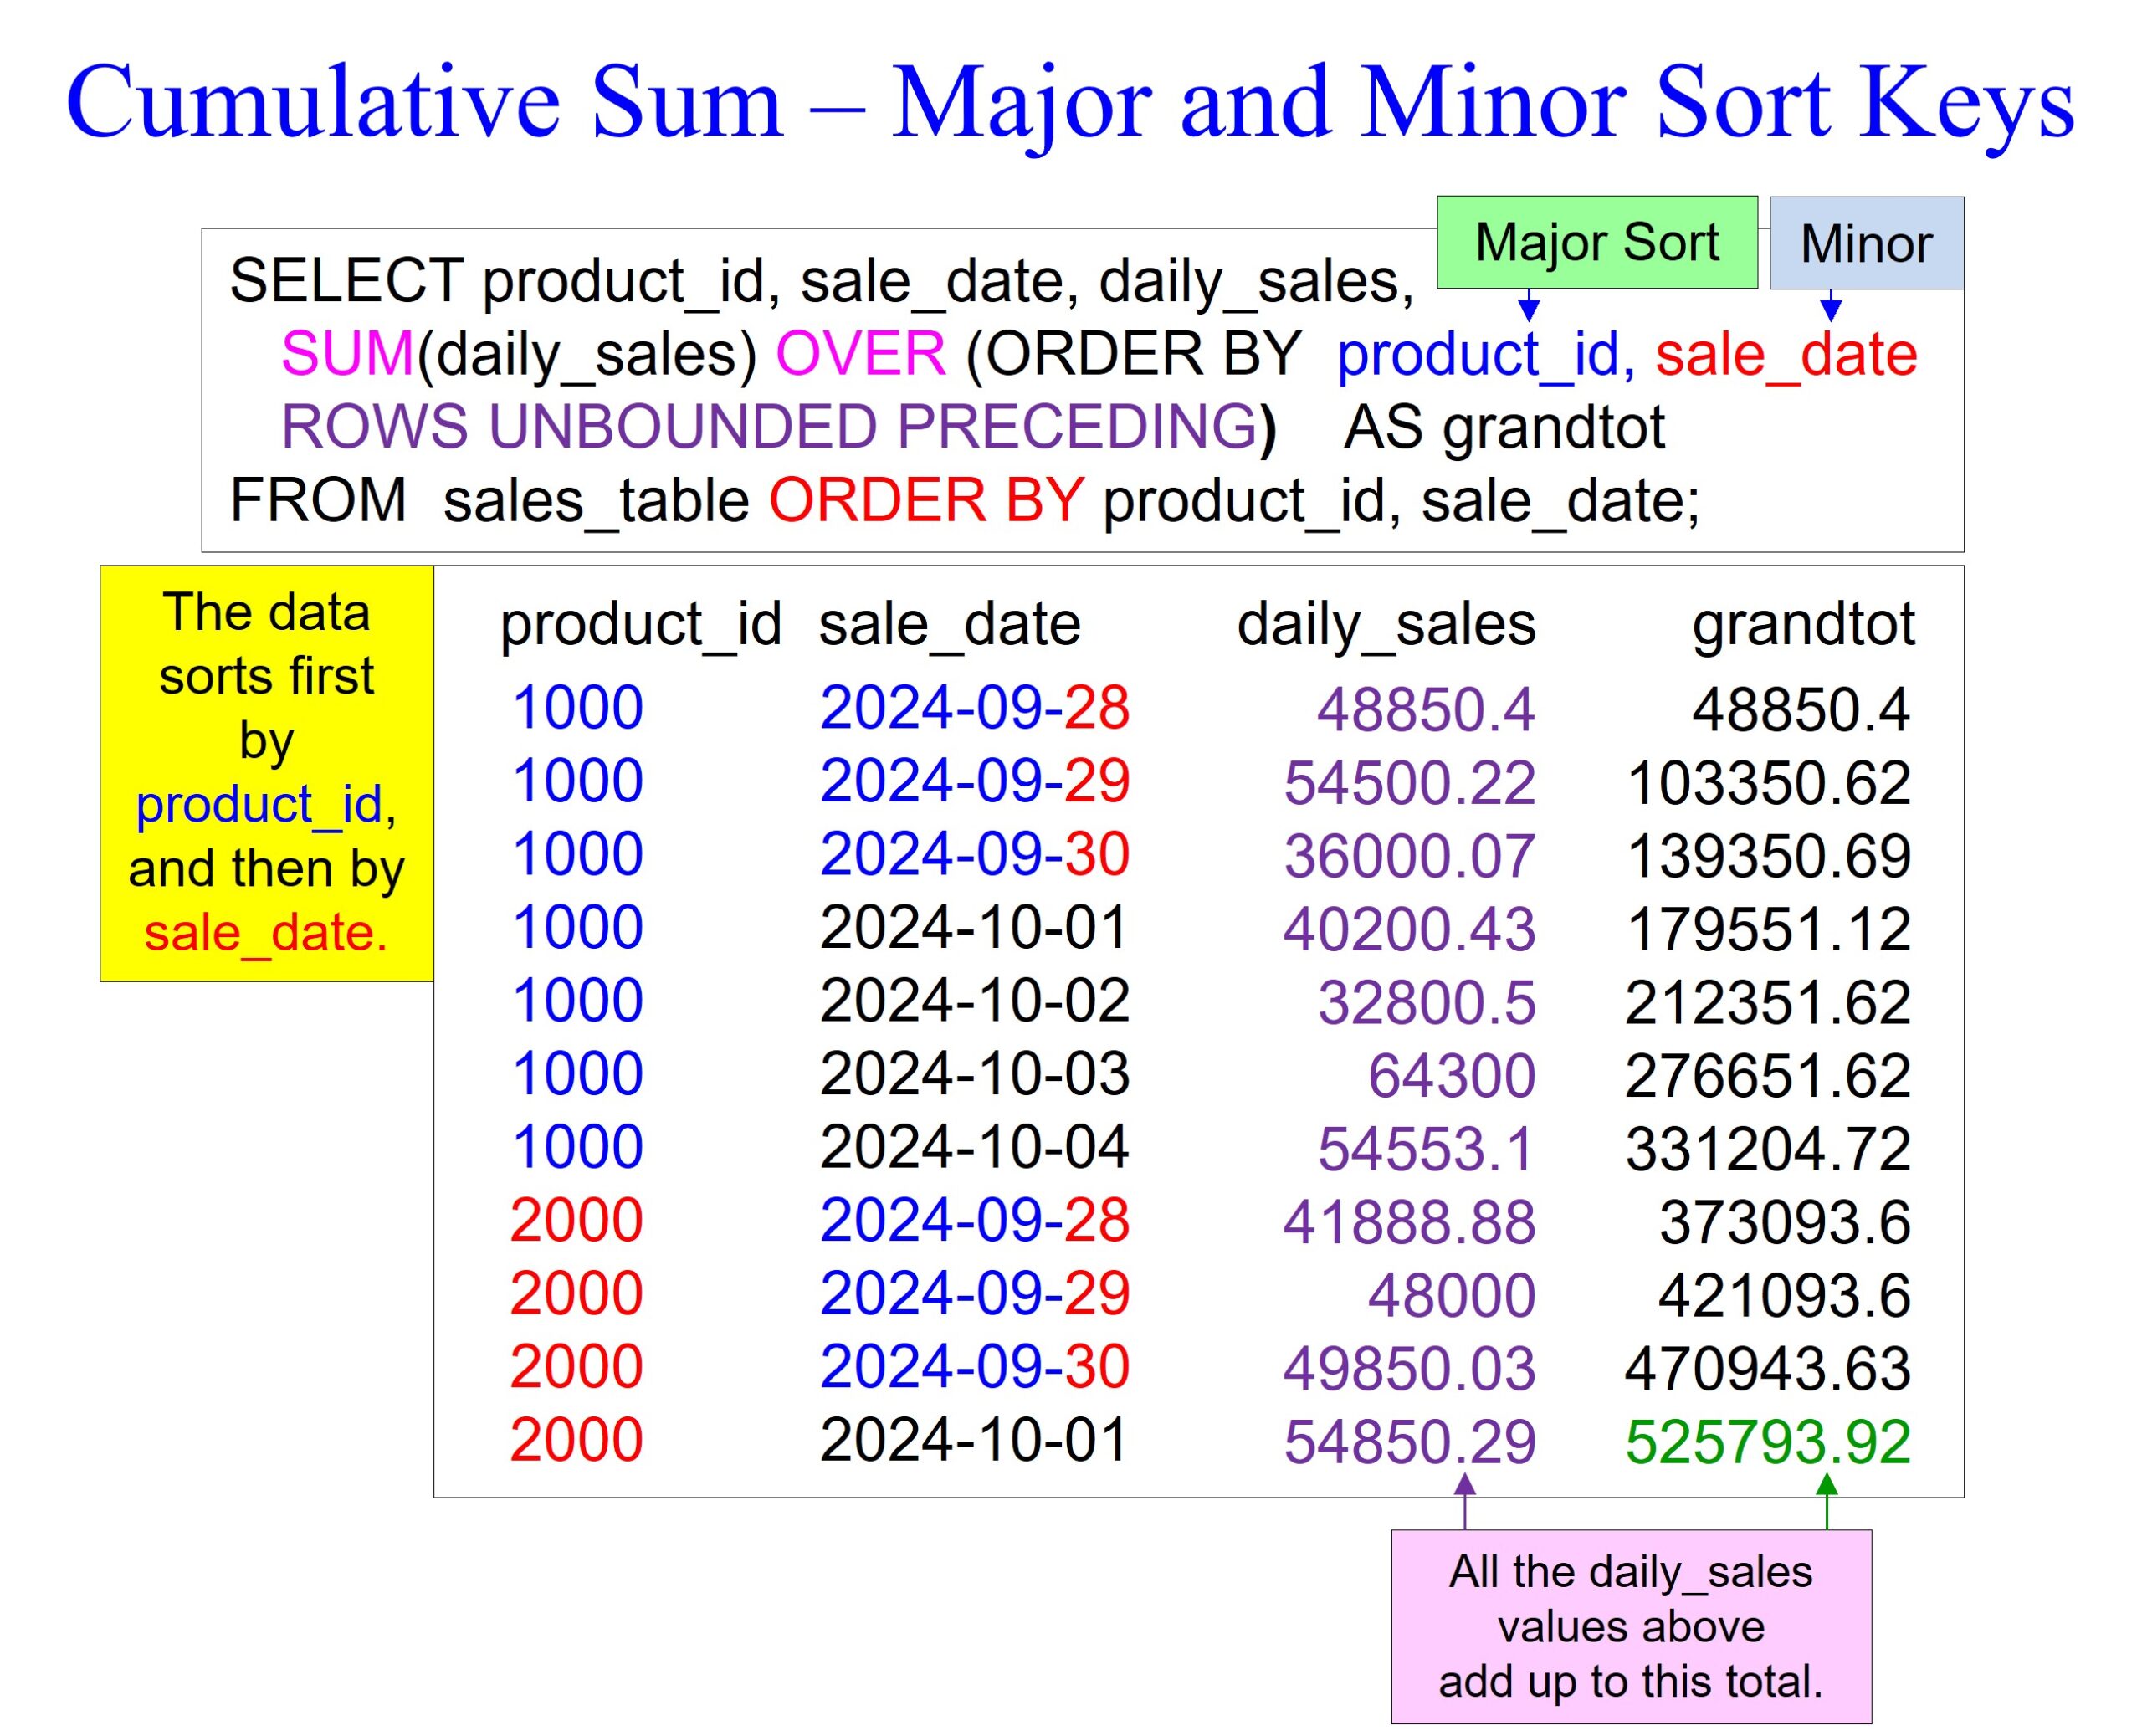Click the green total 525793.92
The image size is (2142, 1736).
pos(1767,1441)
